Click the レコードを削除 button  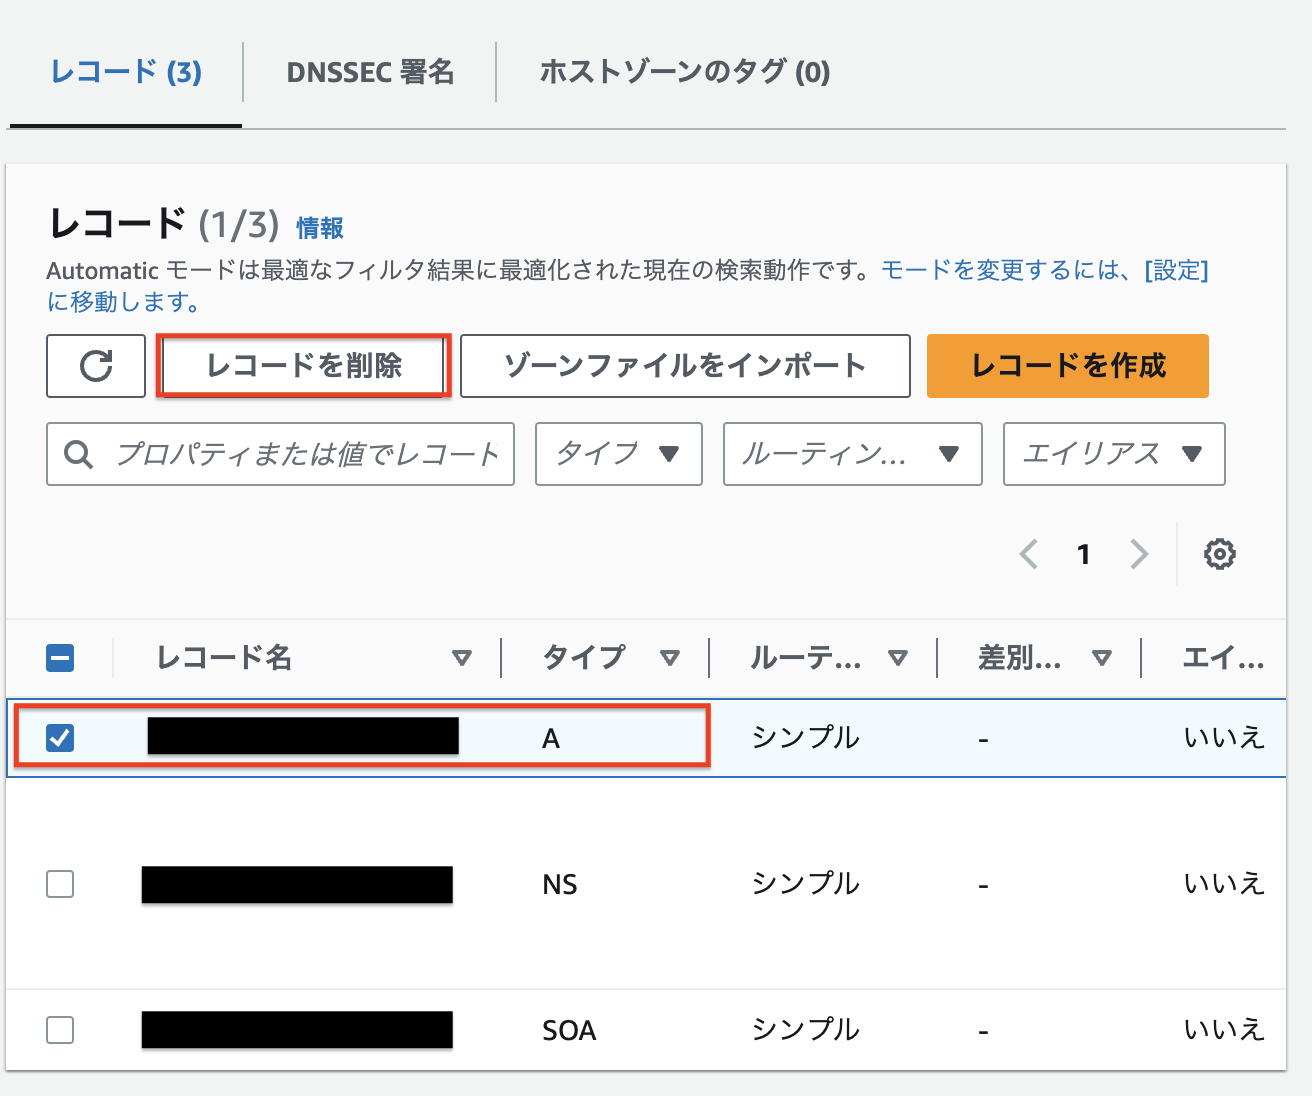302,366
